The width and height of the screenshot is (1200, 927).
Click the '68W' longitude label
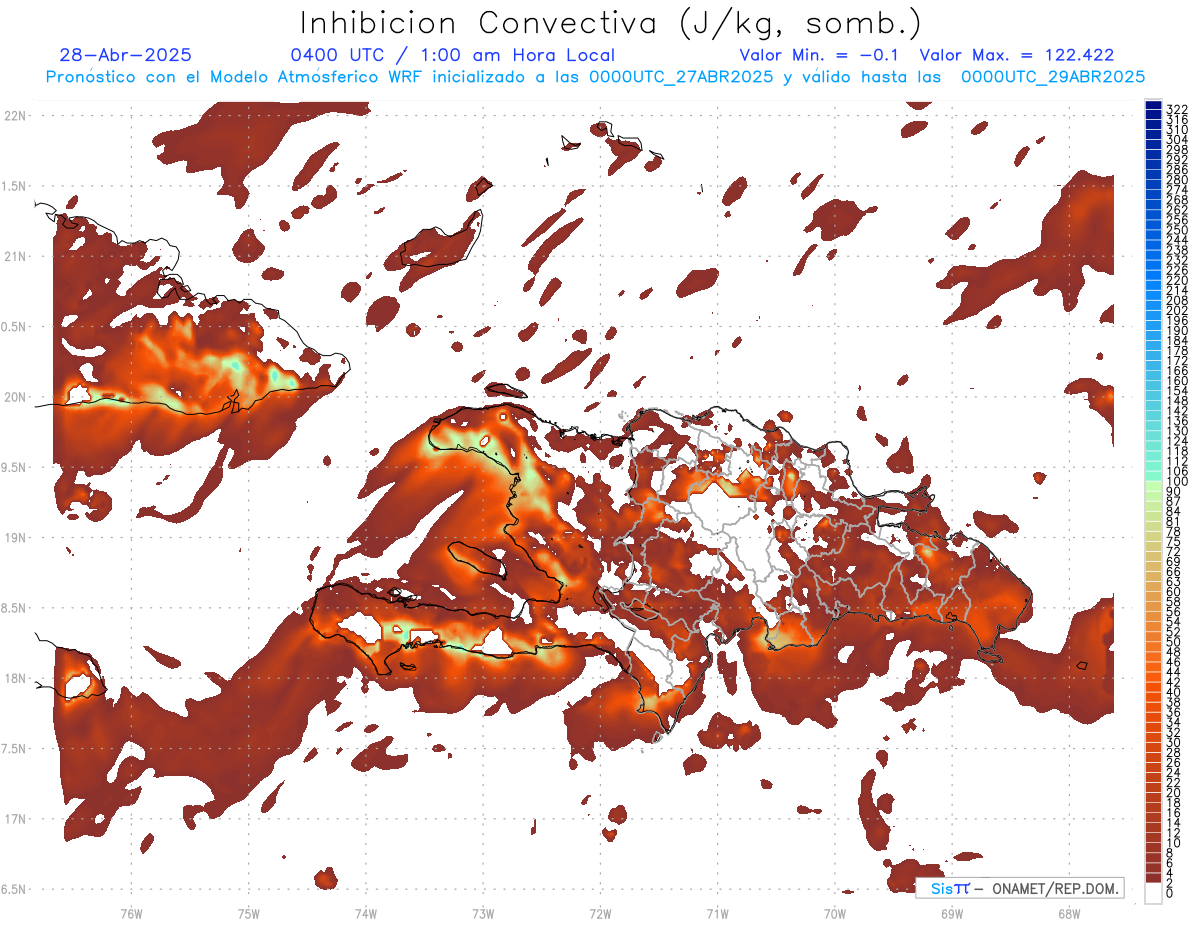click(1069, 914)
